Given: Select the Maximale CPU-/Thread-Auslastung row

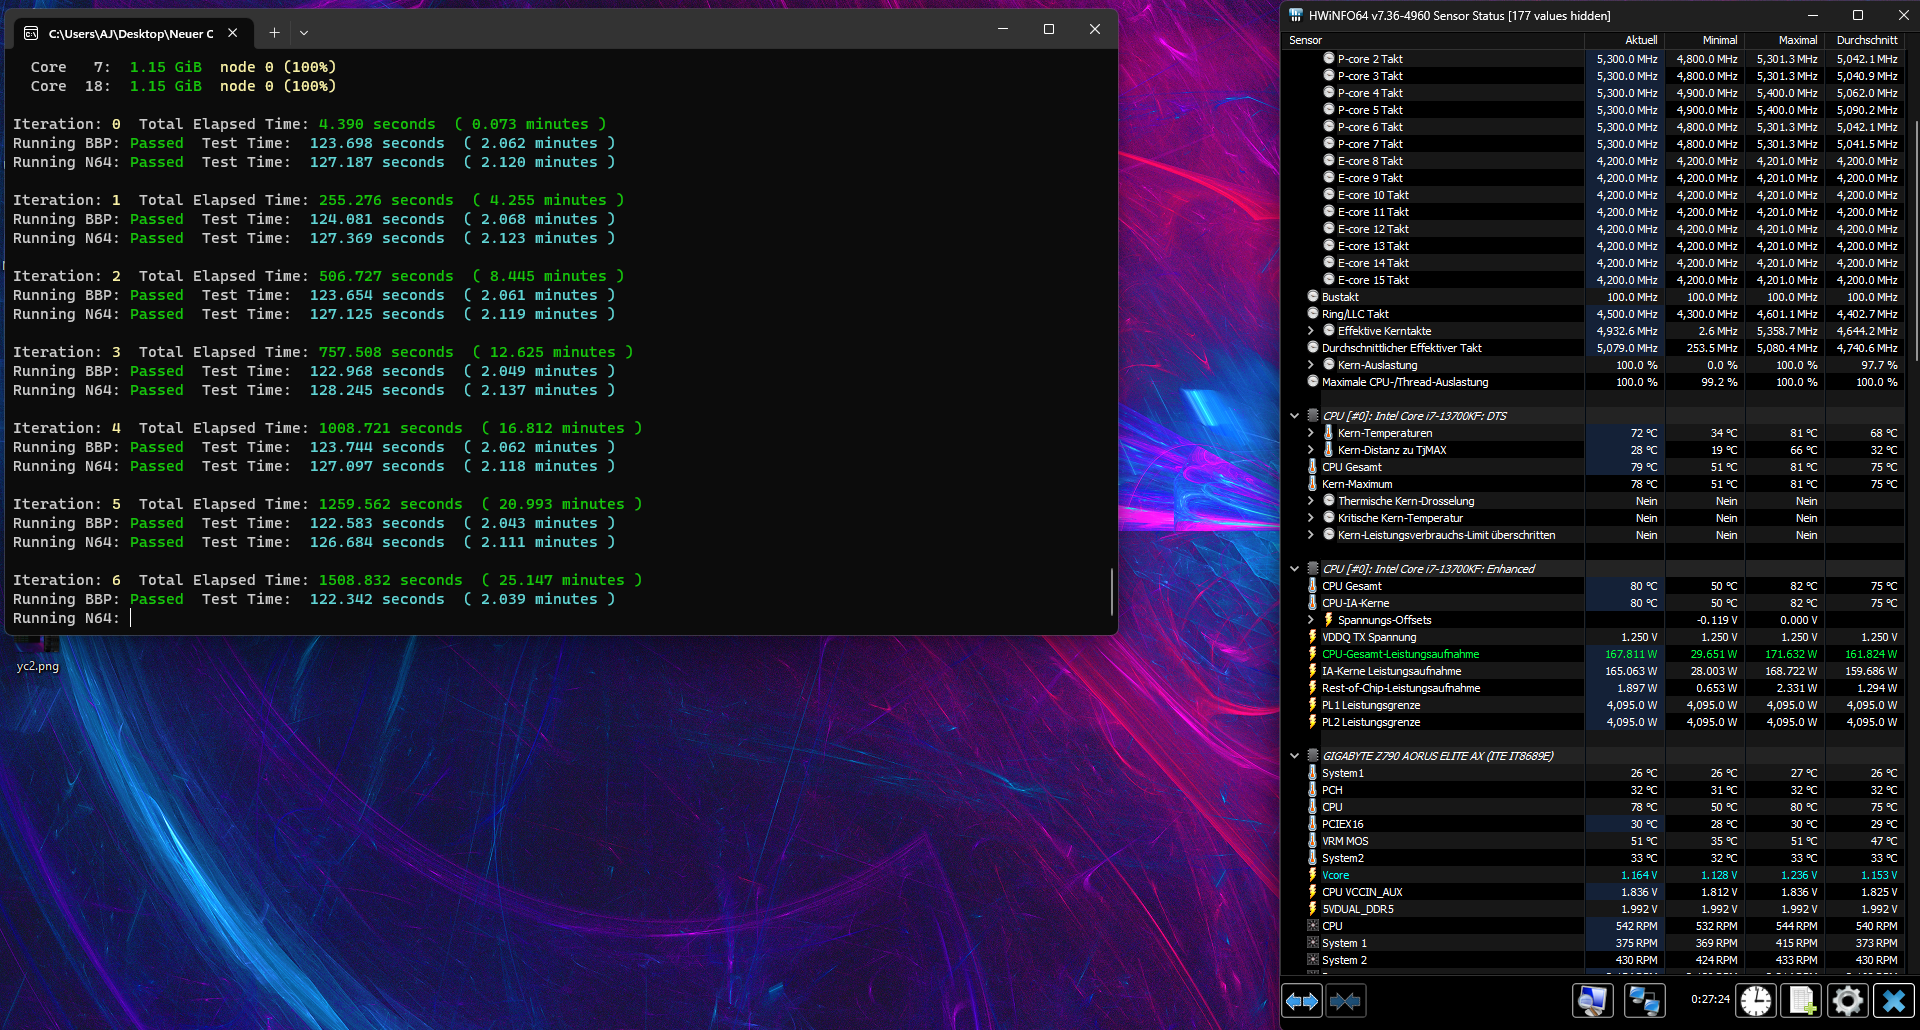Looking at the screenshot, I should click(x=1593, y=381).
